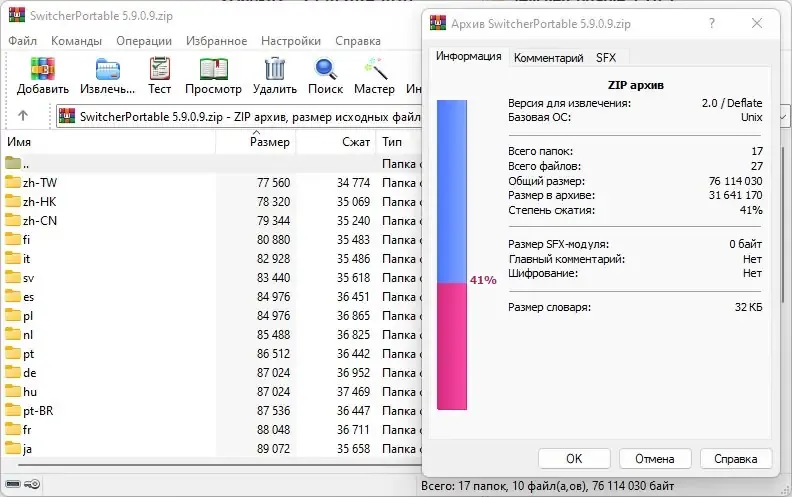Switch to the Комментарий tab
Image resolution: width=792 pixels, height=497 pixels.
[549, 58]
